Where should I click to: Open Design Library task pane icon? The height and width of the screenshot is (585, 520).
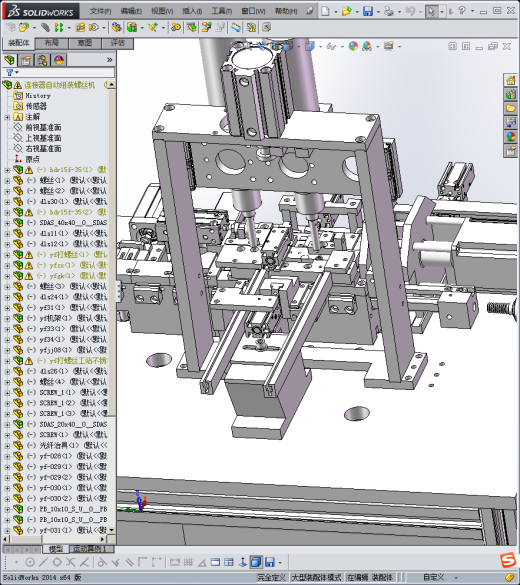coord(511,94)
